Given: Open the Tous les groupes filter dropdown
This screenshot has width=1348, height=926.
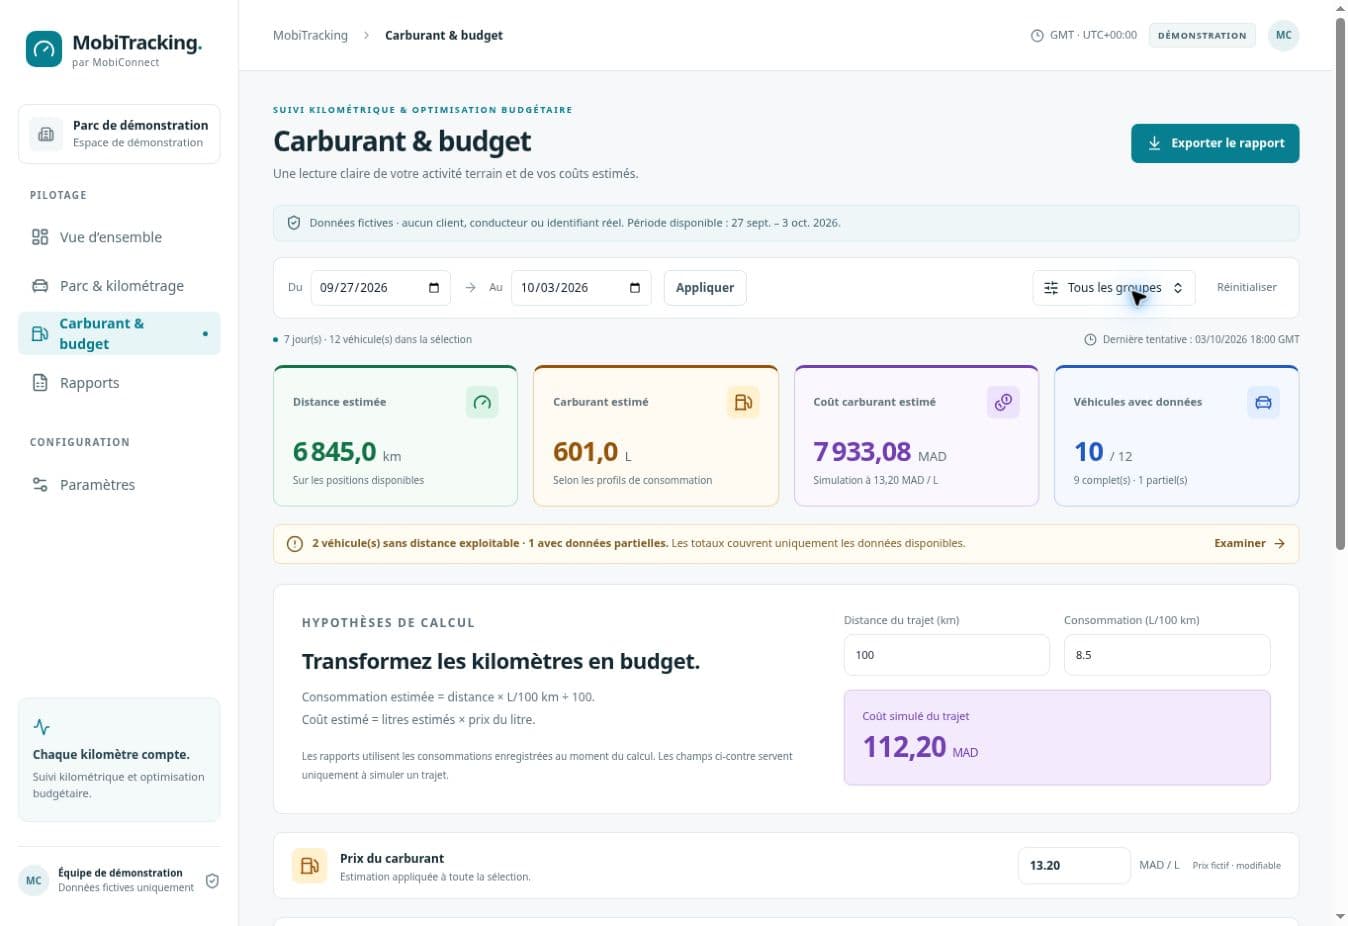Looking at the screenshot, I should (x=1114, y=288).
